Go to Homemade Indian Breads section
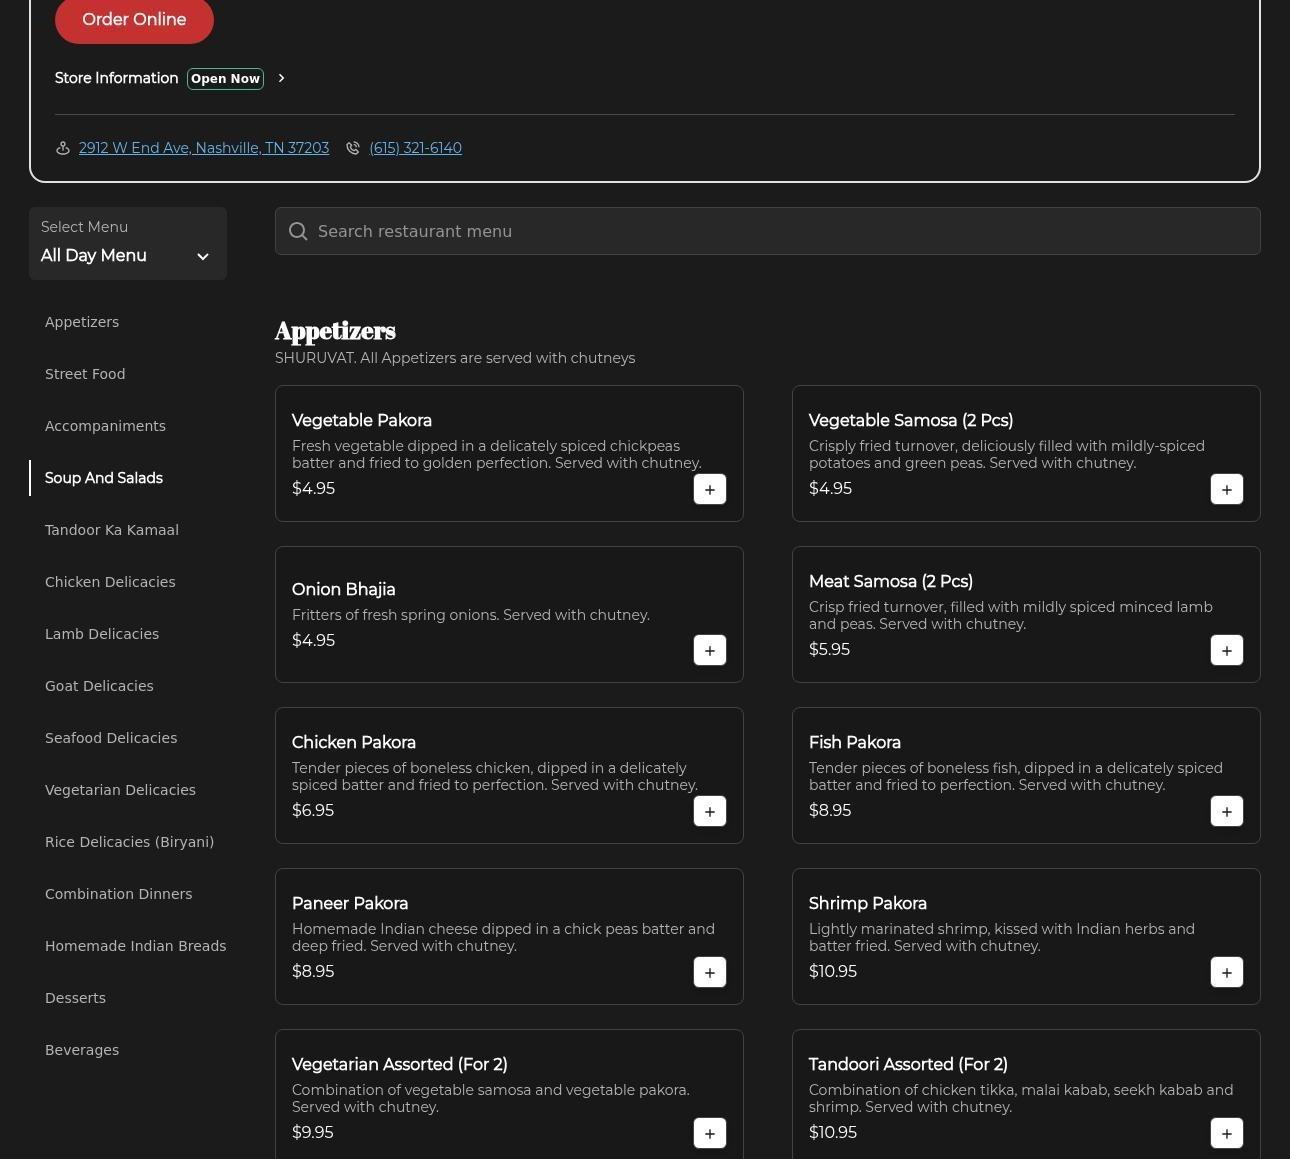Screen dimensions: 1290x1159 tap(135, 946)
